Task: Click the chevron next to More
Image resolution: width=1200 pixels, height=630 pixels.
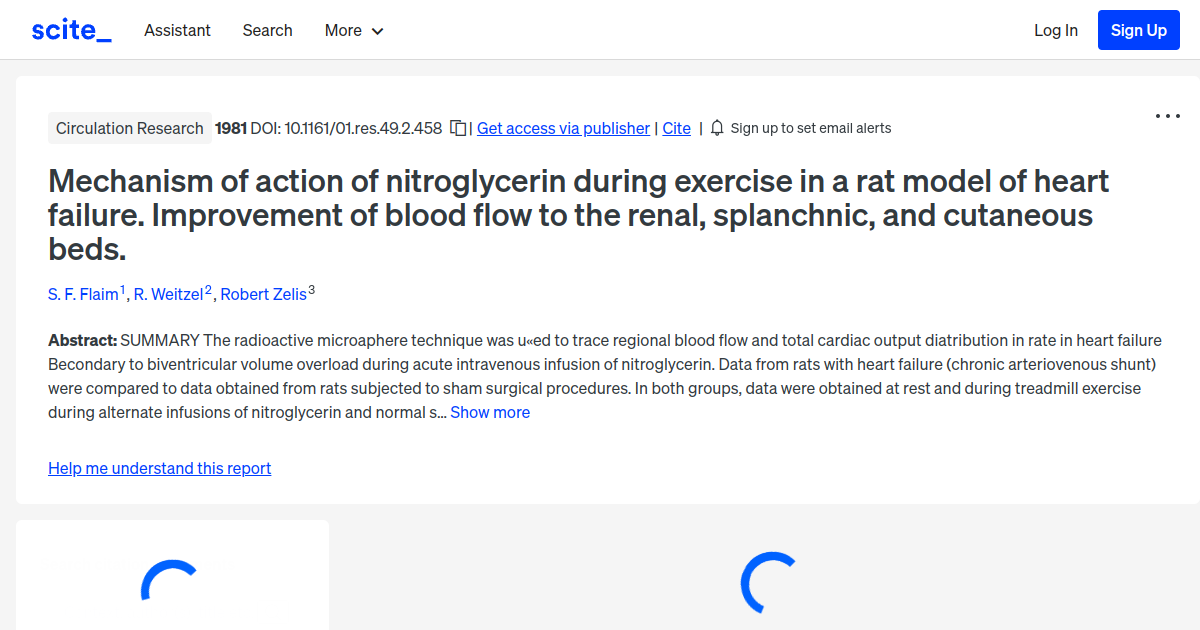Action: (x=380, y=31)
